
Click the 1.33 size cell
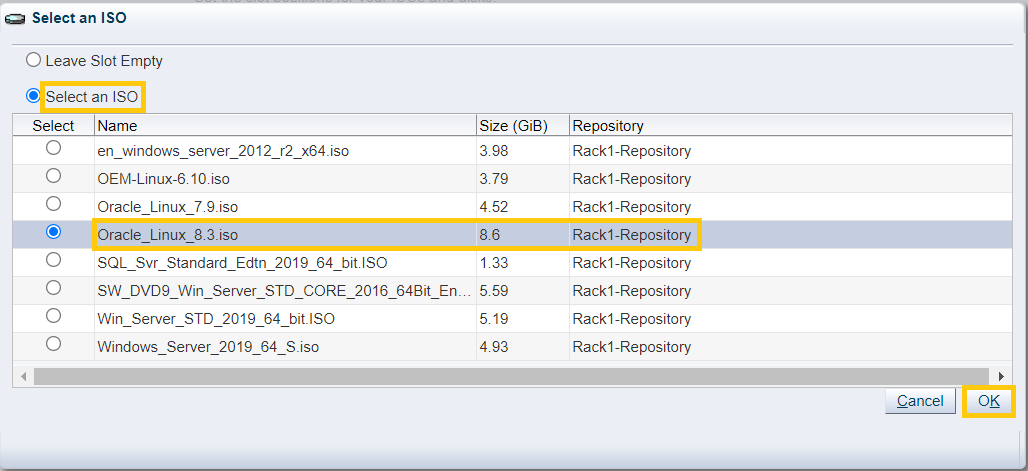pyautogui.click(x=523, y=263)
